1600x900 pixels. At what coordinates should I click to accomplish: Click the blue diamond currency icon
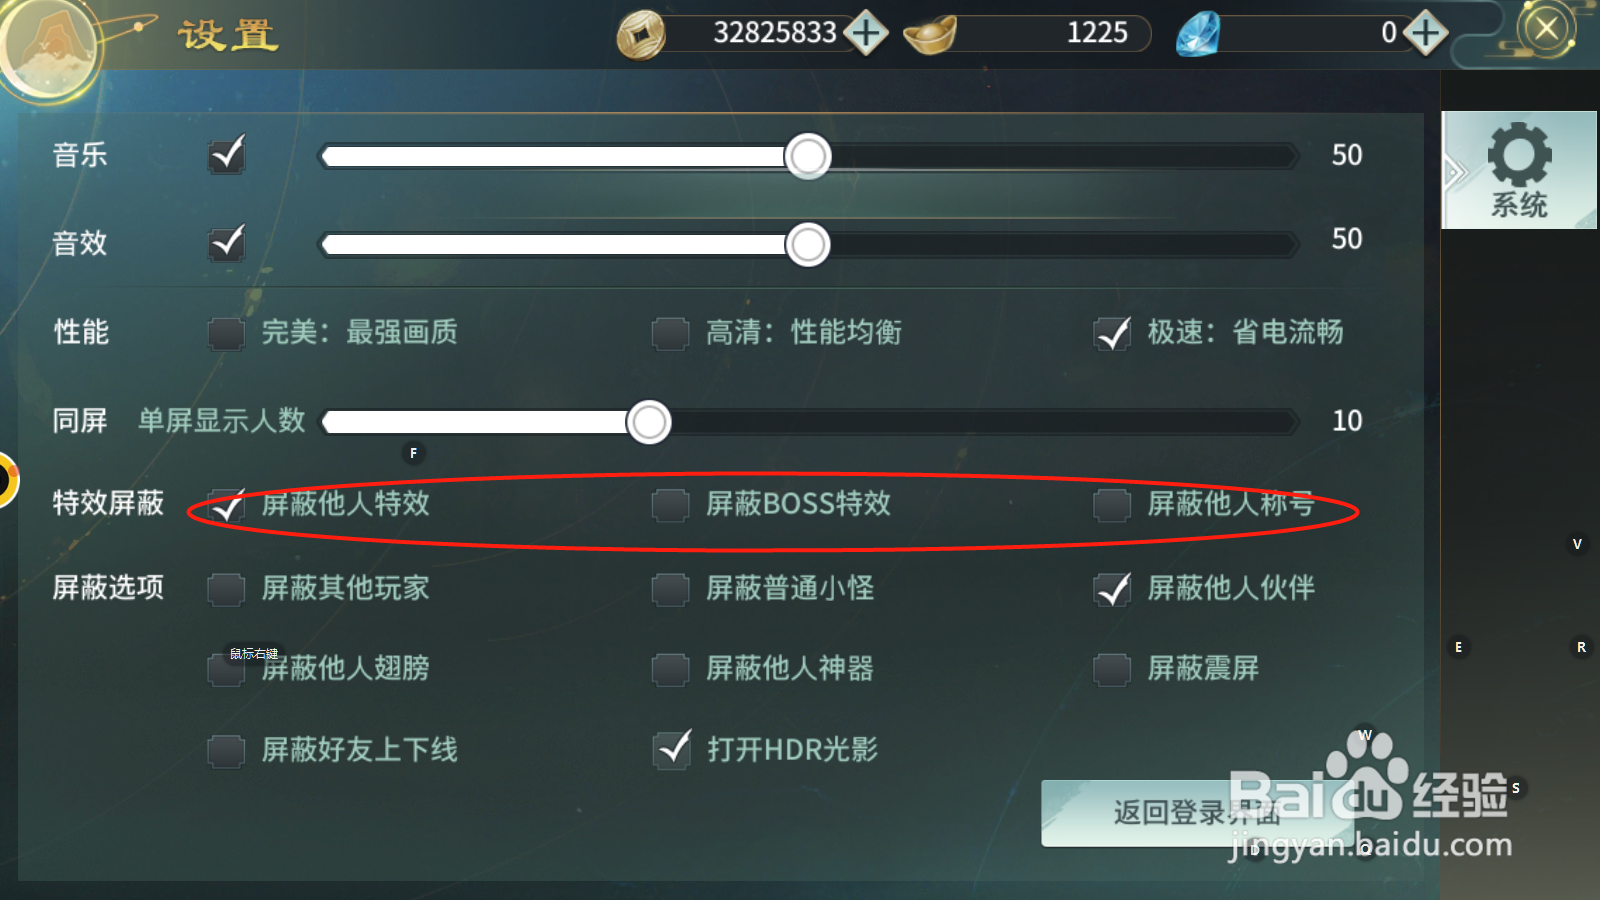[x=1198, y=34]
